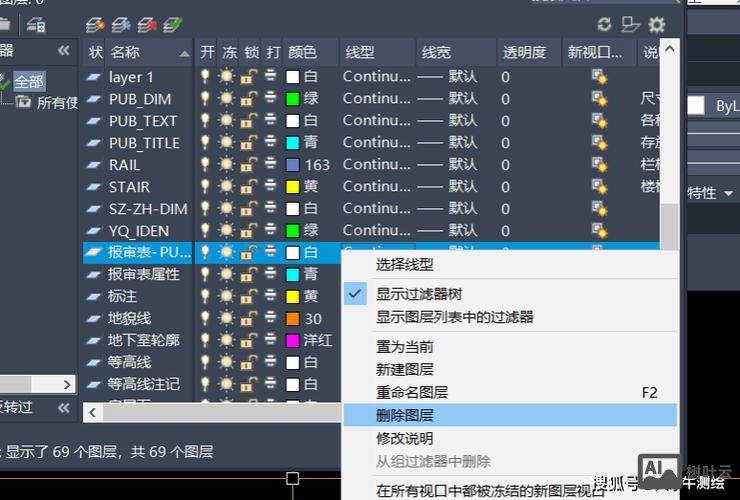Screen dimensions: 740x500
Task: Toggle the bulb for 标注 layer
Action: [205, 296]
